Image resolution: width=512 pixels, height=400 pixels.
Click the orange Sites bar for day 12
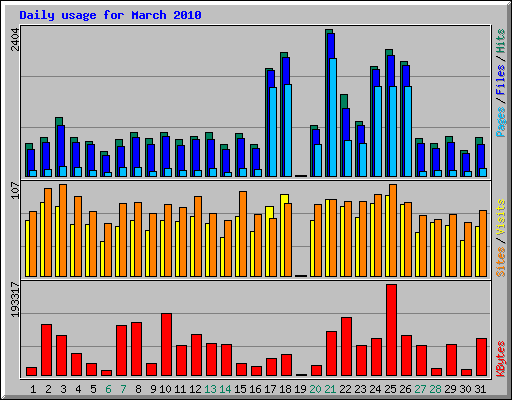[198, 236]
